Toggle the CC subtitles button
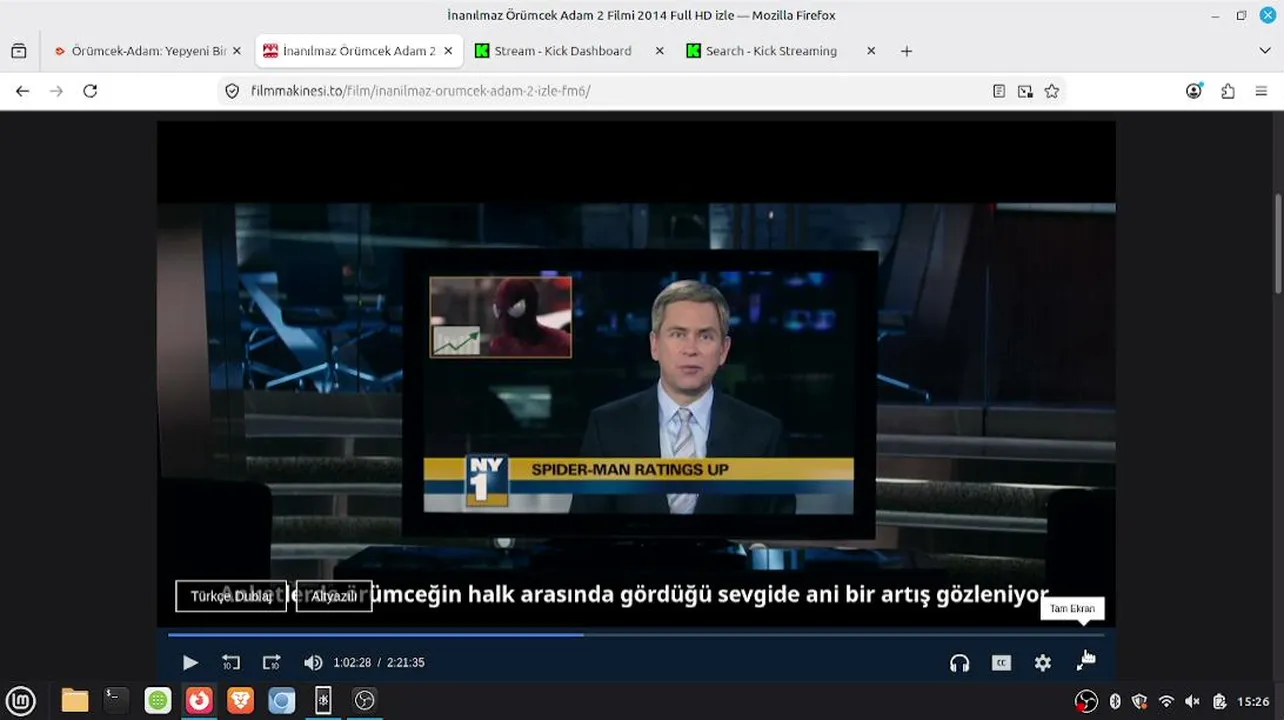 coord(1001,662)
